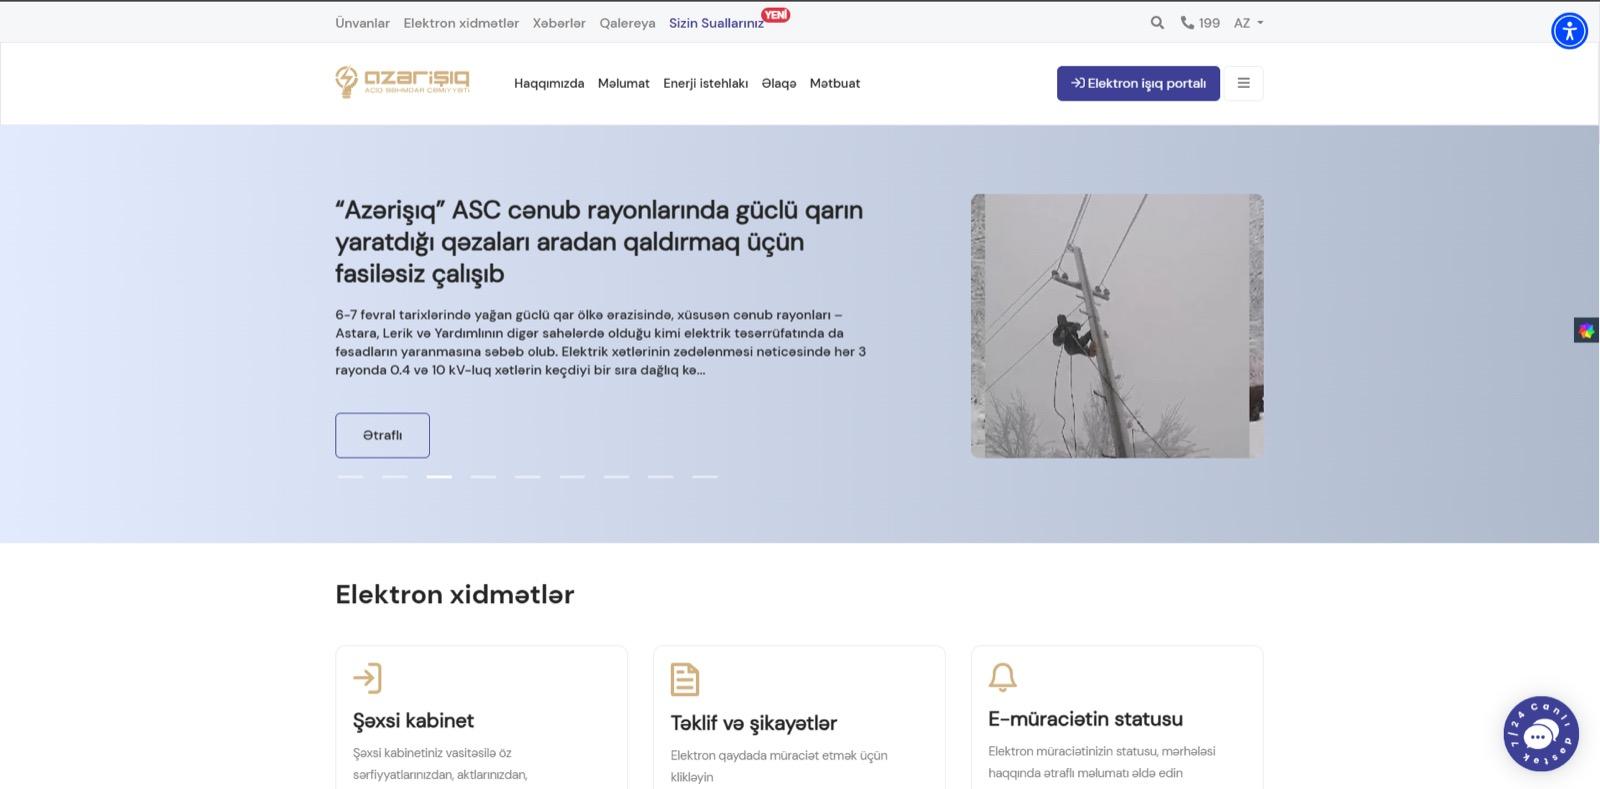Click the 199 hotline number

(x=1209, y=23)
